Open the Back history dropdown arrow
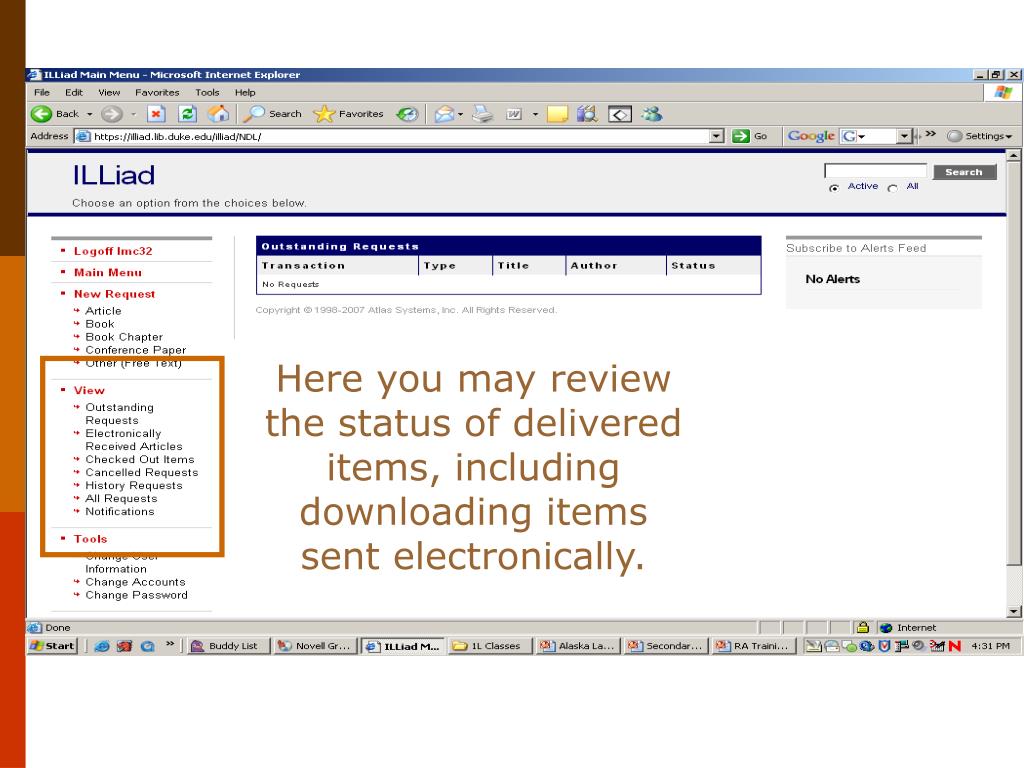The image size is (1024, 768). pyautogui.click(x=89, y=114)
